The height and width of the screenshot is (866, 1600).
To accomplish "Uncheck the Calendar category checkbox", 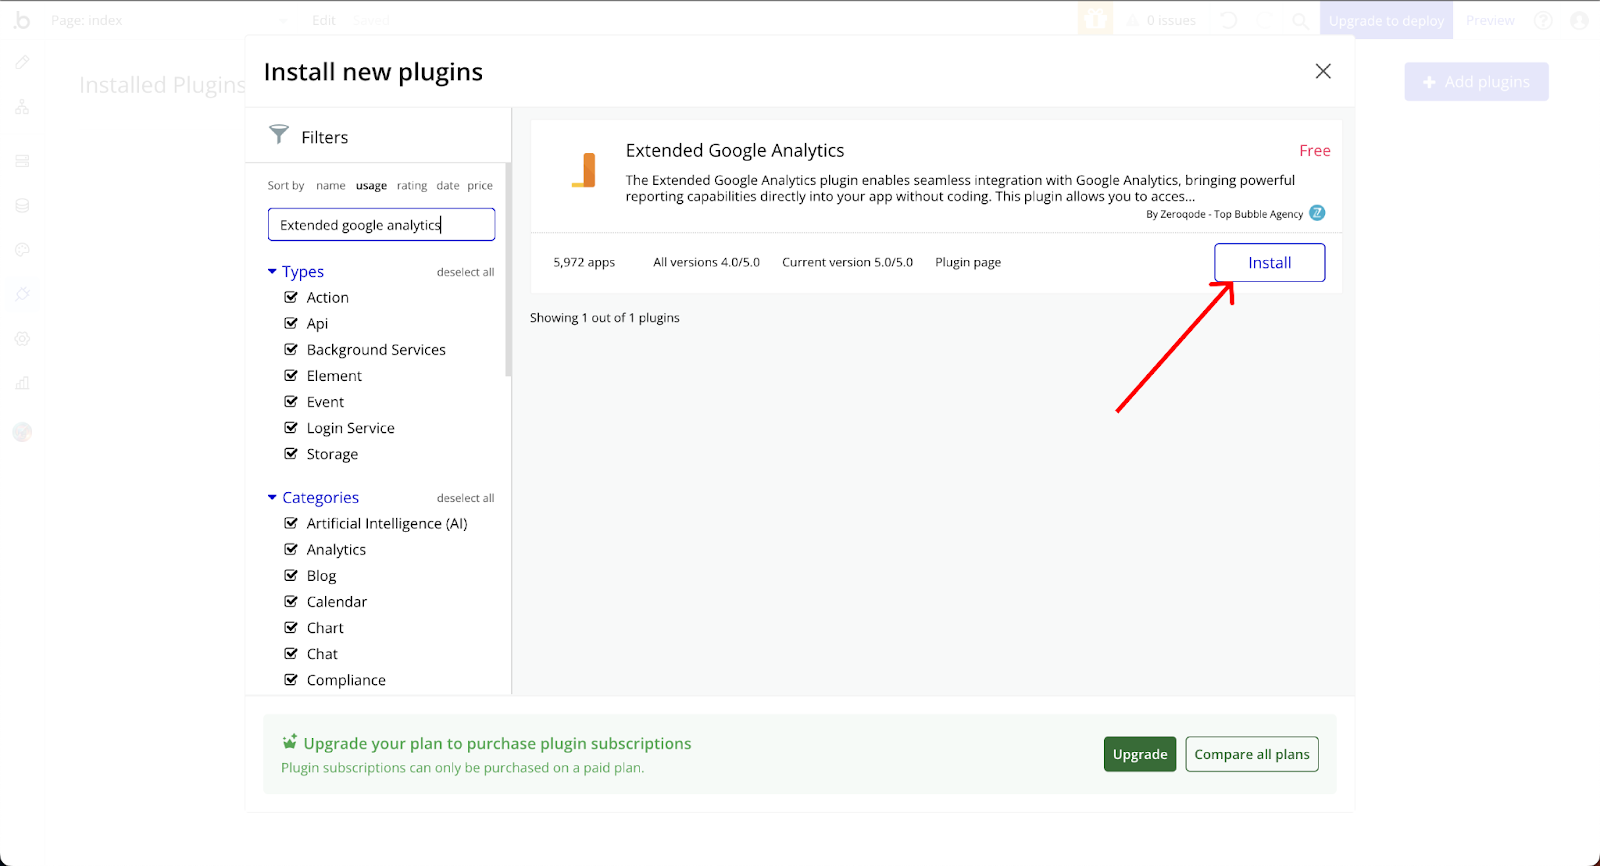I will point(291,601).
